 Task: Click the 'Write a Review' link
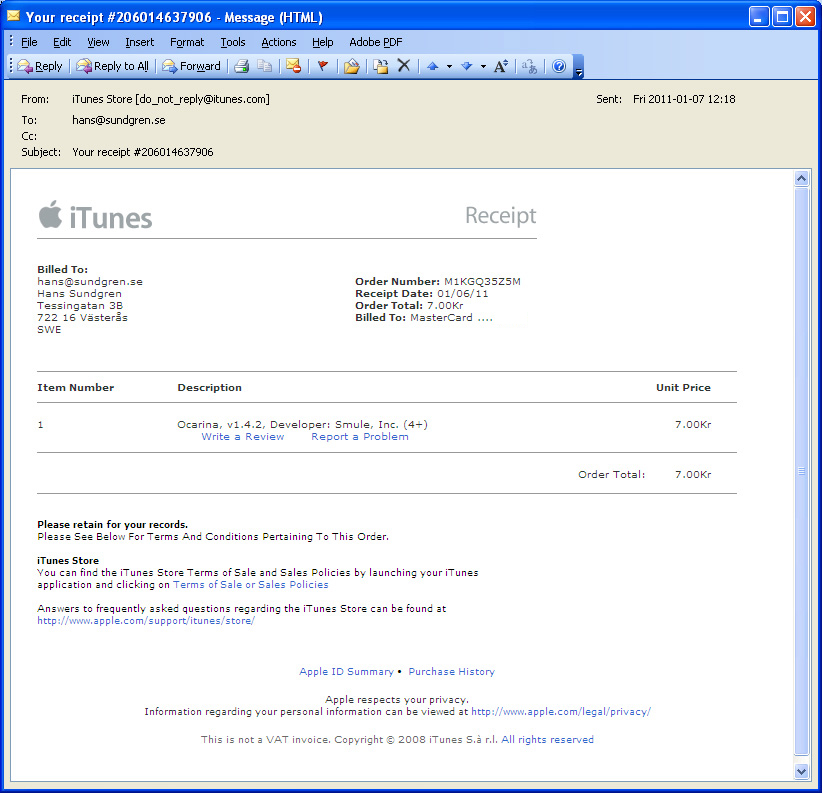coord(243,437)
